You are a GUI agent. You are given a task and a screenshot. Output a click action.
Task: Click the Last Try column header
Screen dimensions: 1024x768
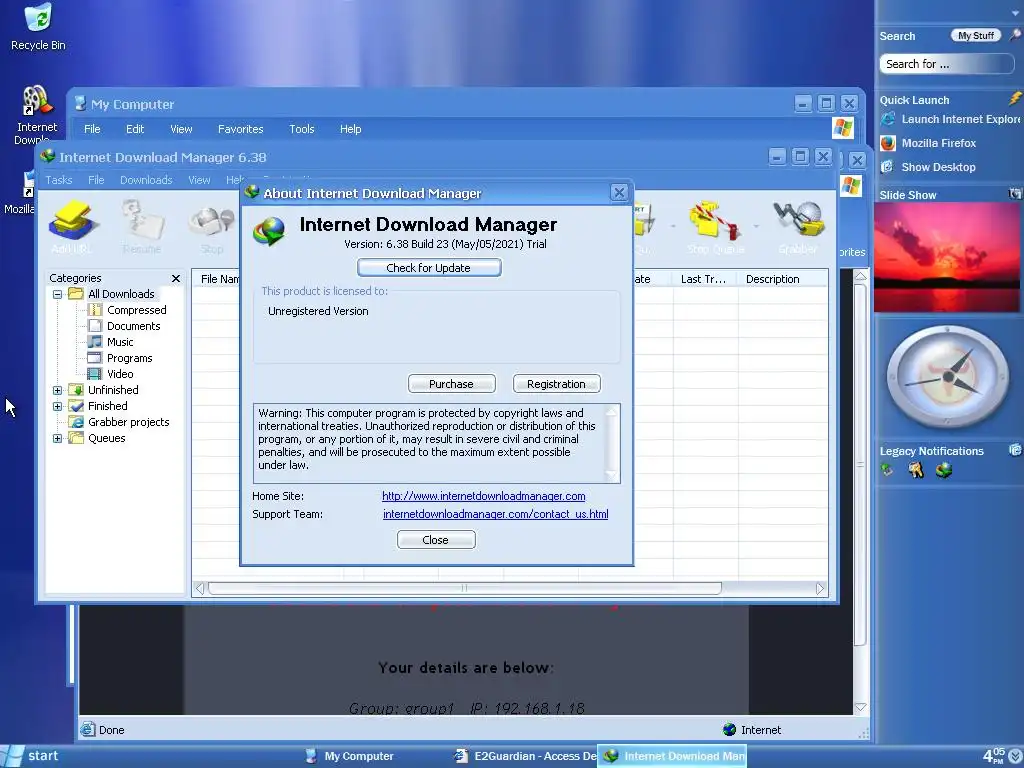[x=705, y=279]
